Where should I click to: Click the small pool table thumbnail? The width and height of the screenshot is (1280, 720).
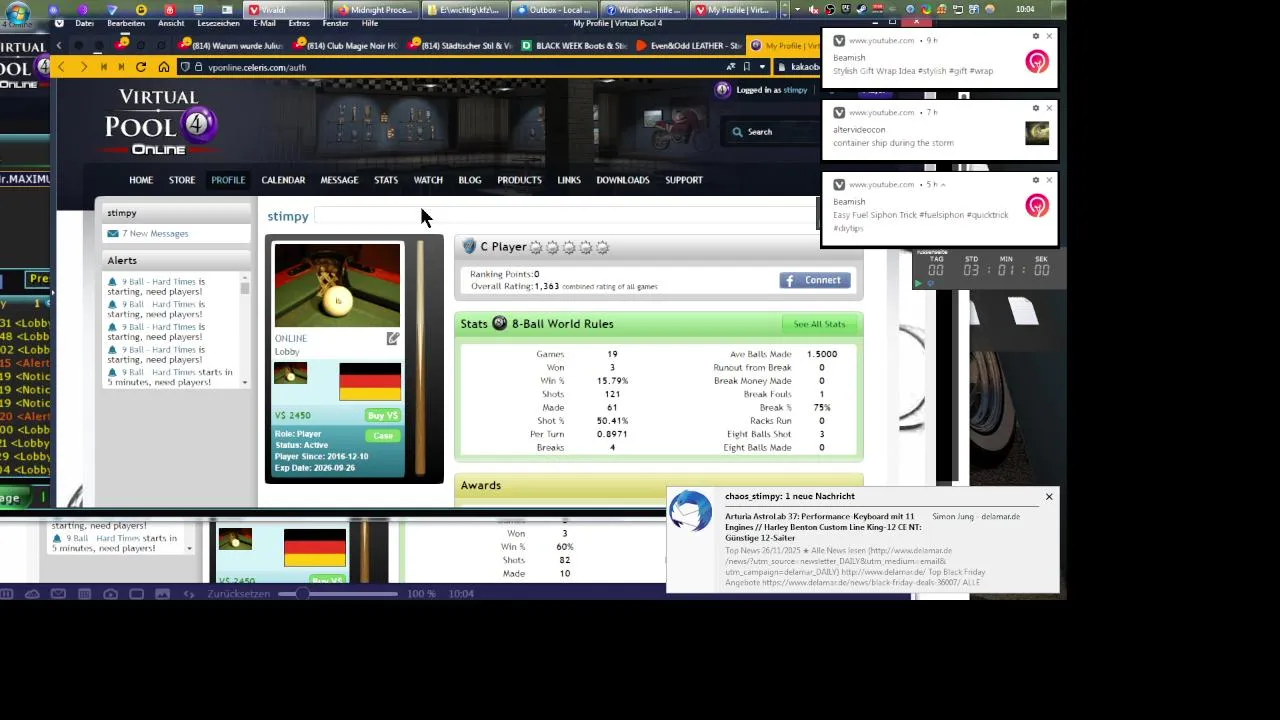[x=291, y=373]
